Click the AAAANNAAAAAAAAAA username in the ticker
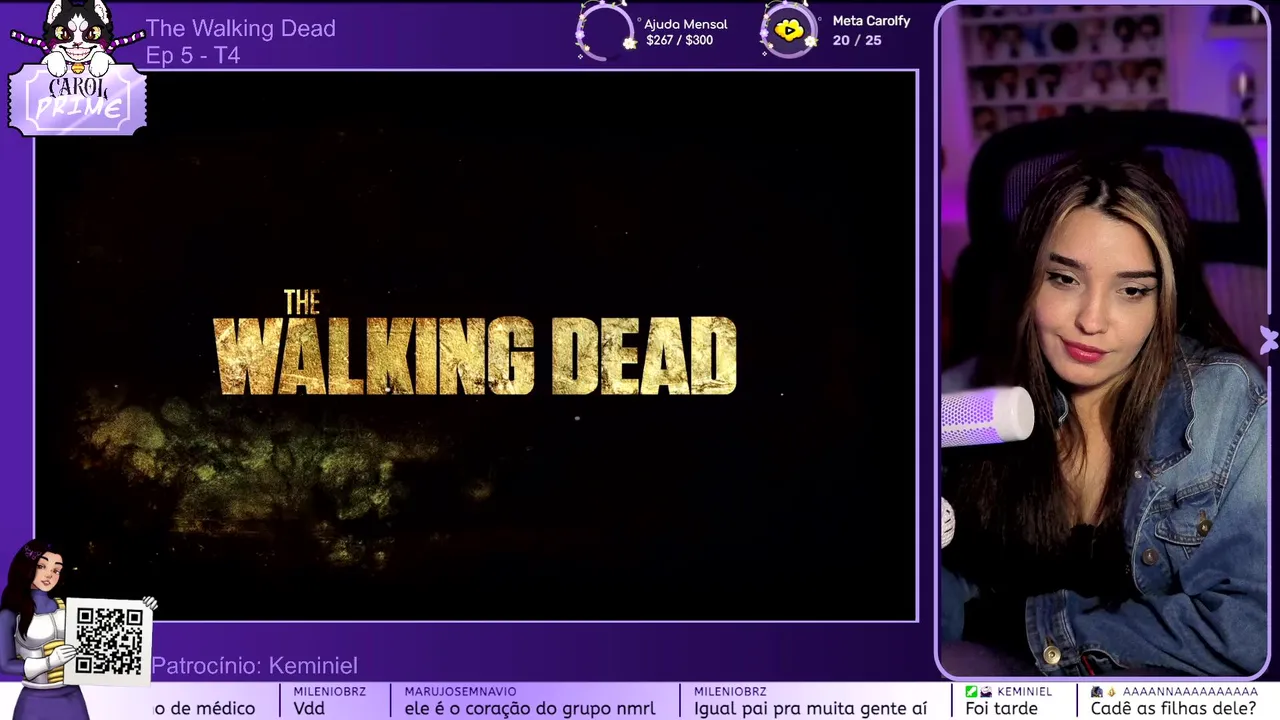The height and width of the screenshot is (720, 1280). pyautogui.click(x=1190, y=691)
